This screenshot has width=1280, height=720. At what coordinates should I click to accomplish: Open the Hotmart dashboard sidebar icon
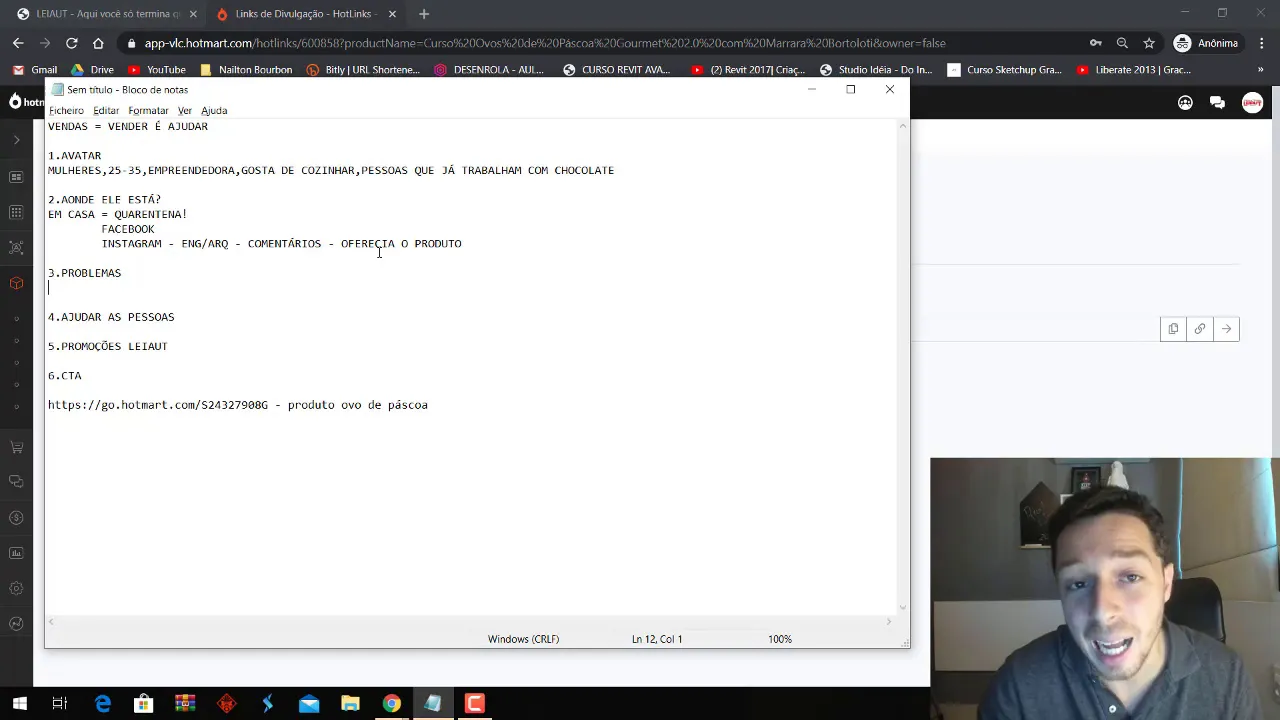pyautogui.click(x=16, y=177)
